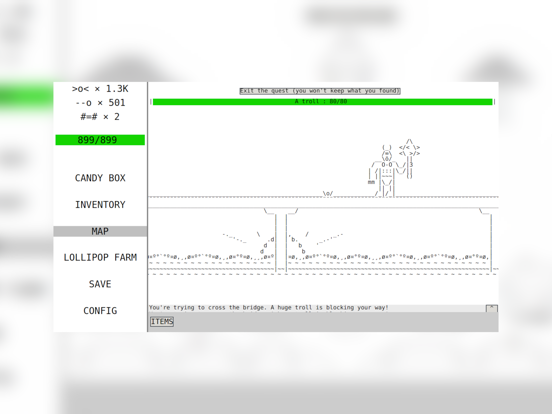Open the ITEMS button in quest bar

click(x=162, y=322)
